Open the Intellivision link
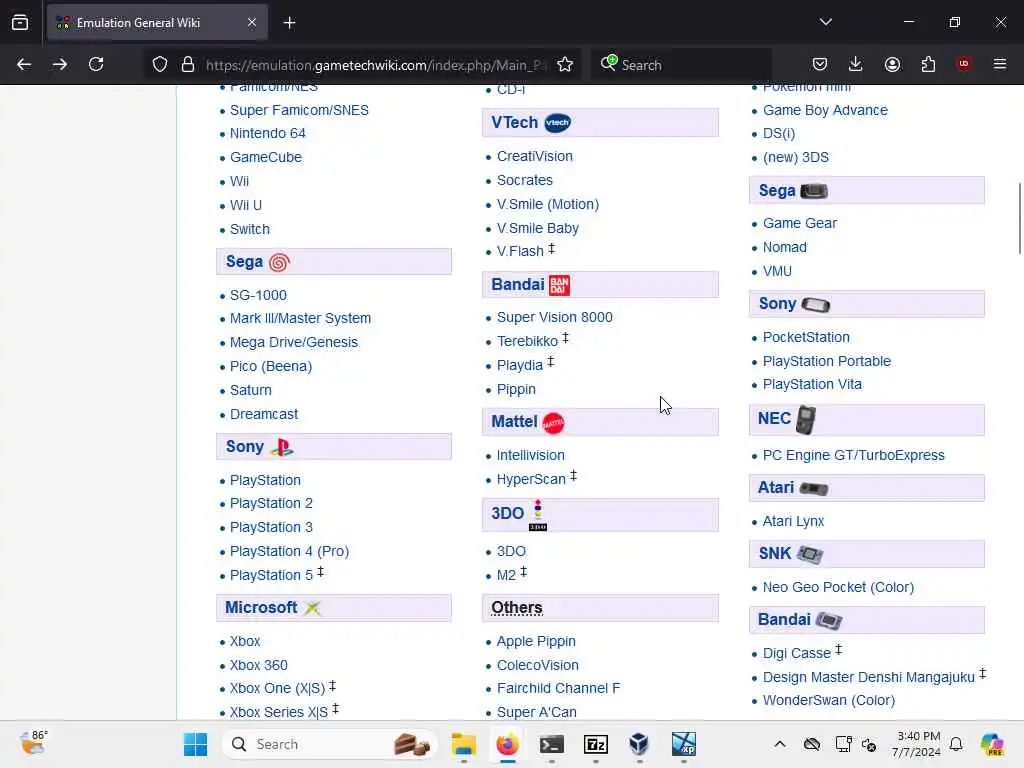 pyautogui.click(x=531, y=455)
